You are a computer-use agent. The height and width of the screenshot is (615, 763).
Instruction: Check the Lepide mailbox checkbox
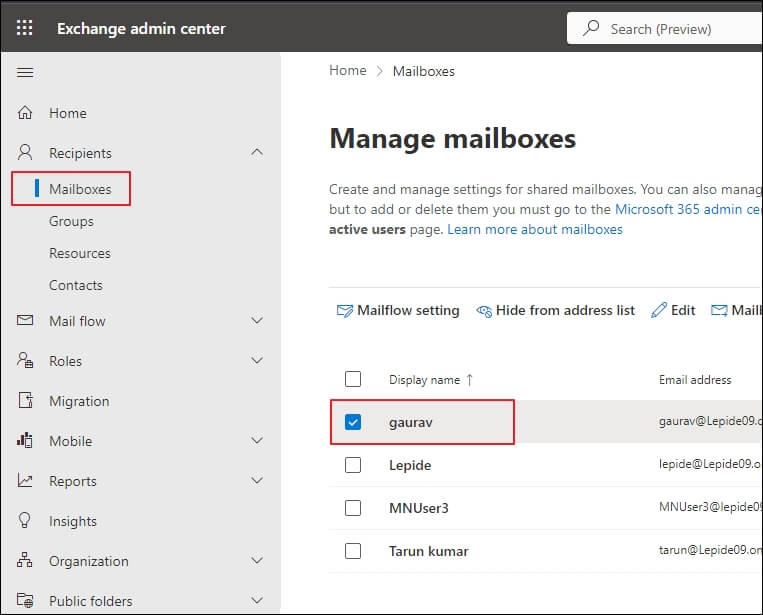[x=353, y=465]
